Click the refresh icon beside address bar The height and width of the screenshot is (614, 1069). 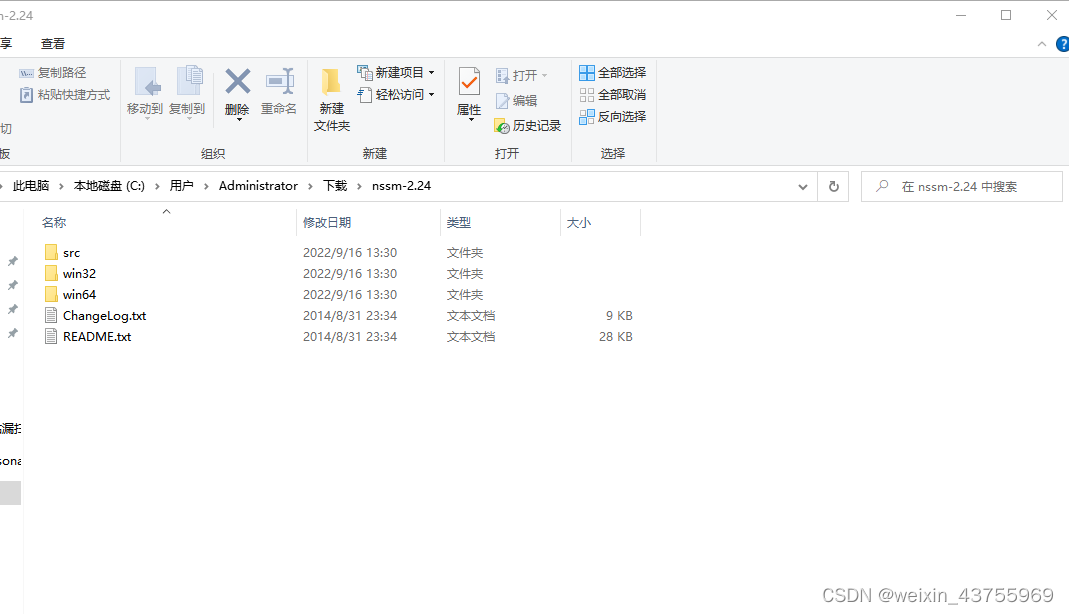[x=834, y=187]
